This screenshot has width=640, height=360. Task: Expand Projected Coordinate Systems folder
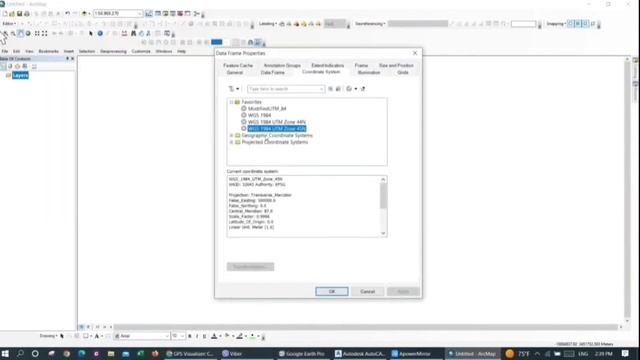click(231, 142)
